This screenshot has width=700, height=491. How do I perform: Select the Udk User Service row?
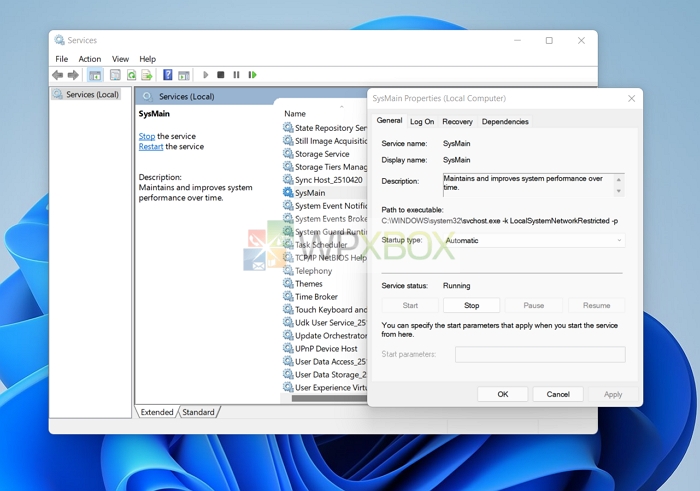point(325,322)
